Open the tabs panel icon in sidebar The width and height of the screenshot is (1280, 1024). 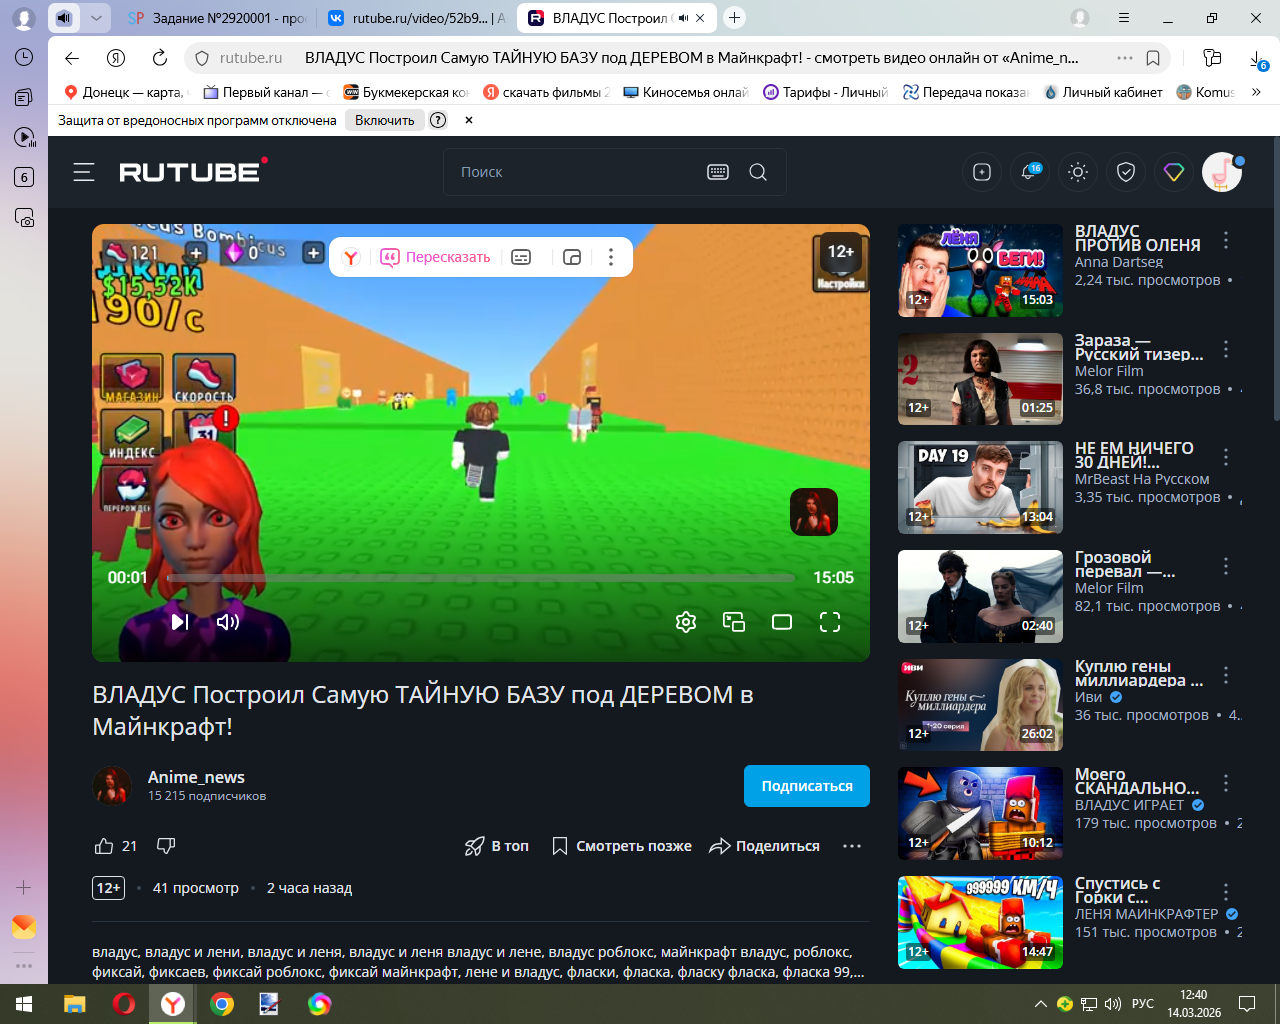(x=24, y=97)
